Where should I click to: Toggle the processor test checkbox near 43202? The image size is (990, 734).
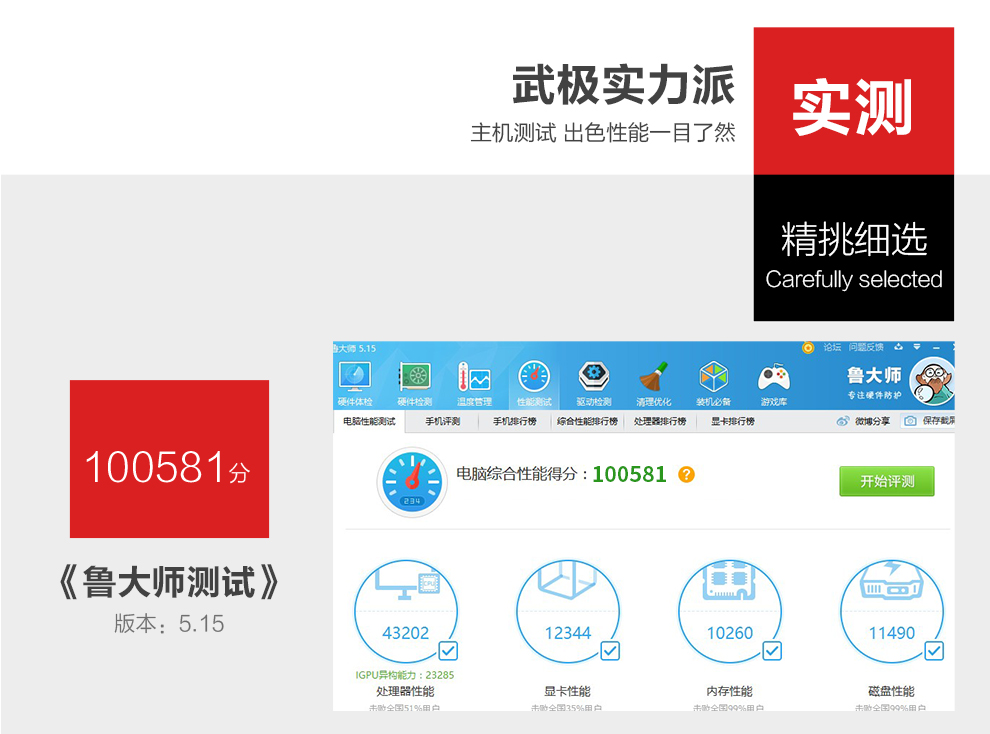coord(448,651)
